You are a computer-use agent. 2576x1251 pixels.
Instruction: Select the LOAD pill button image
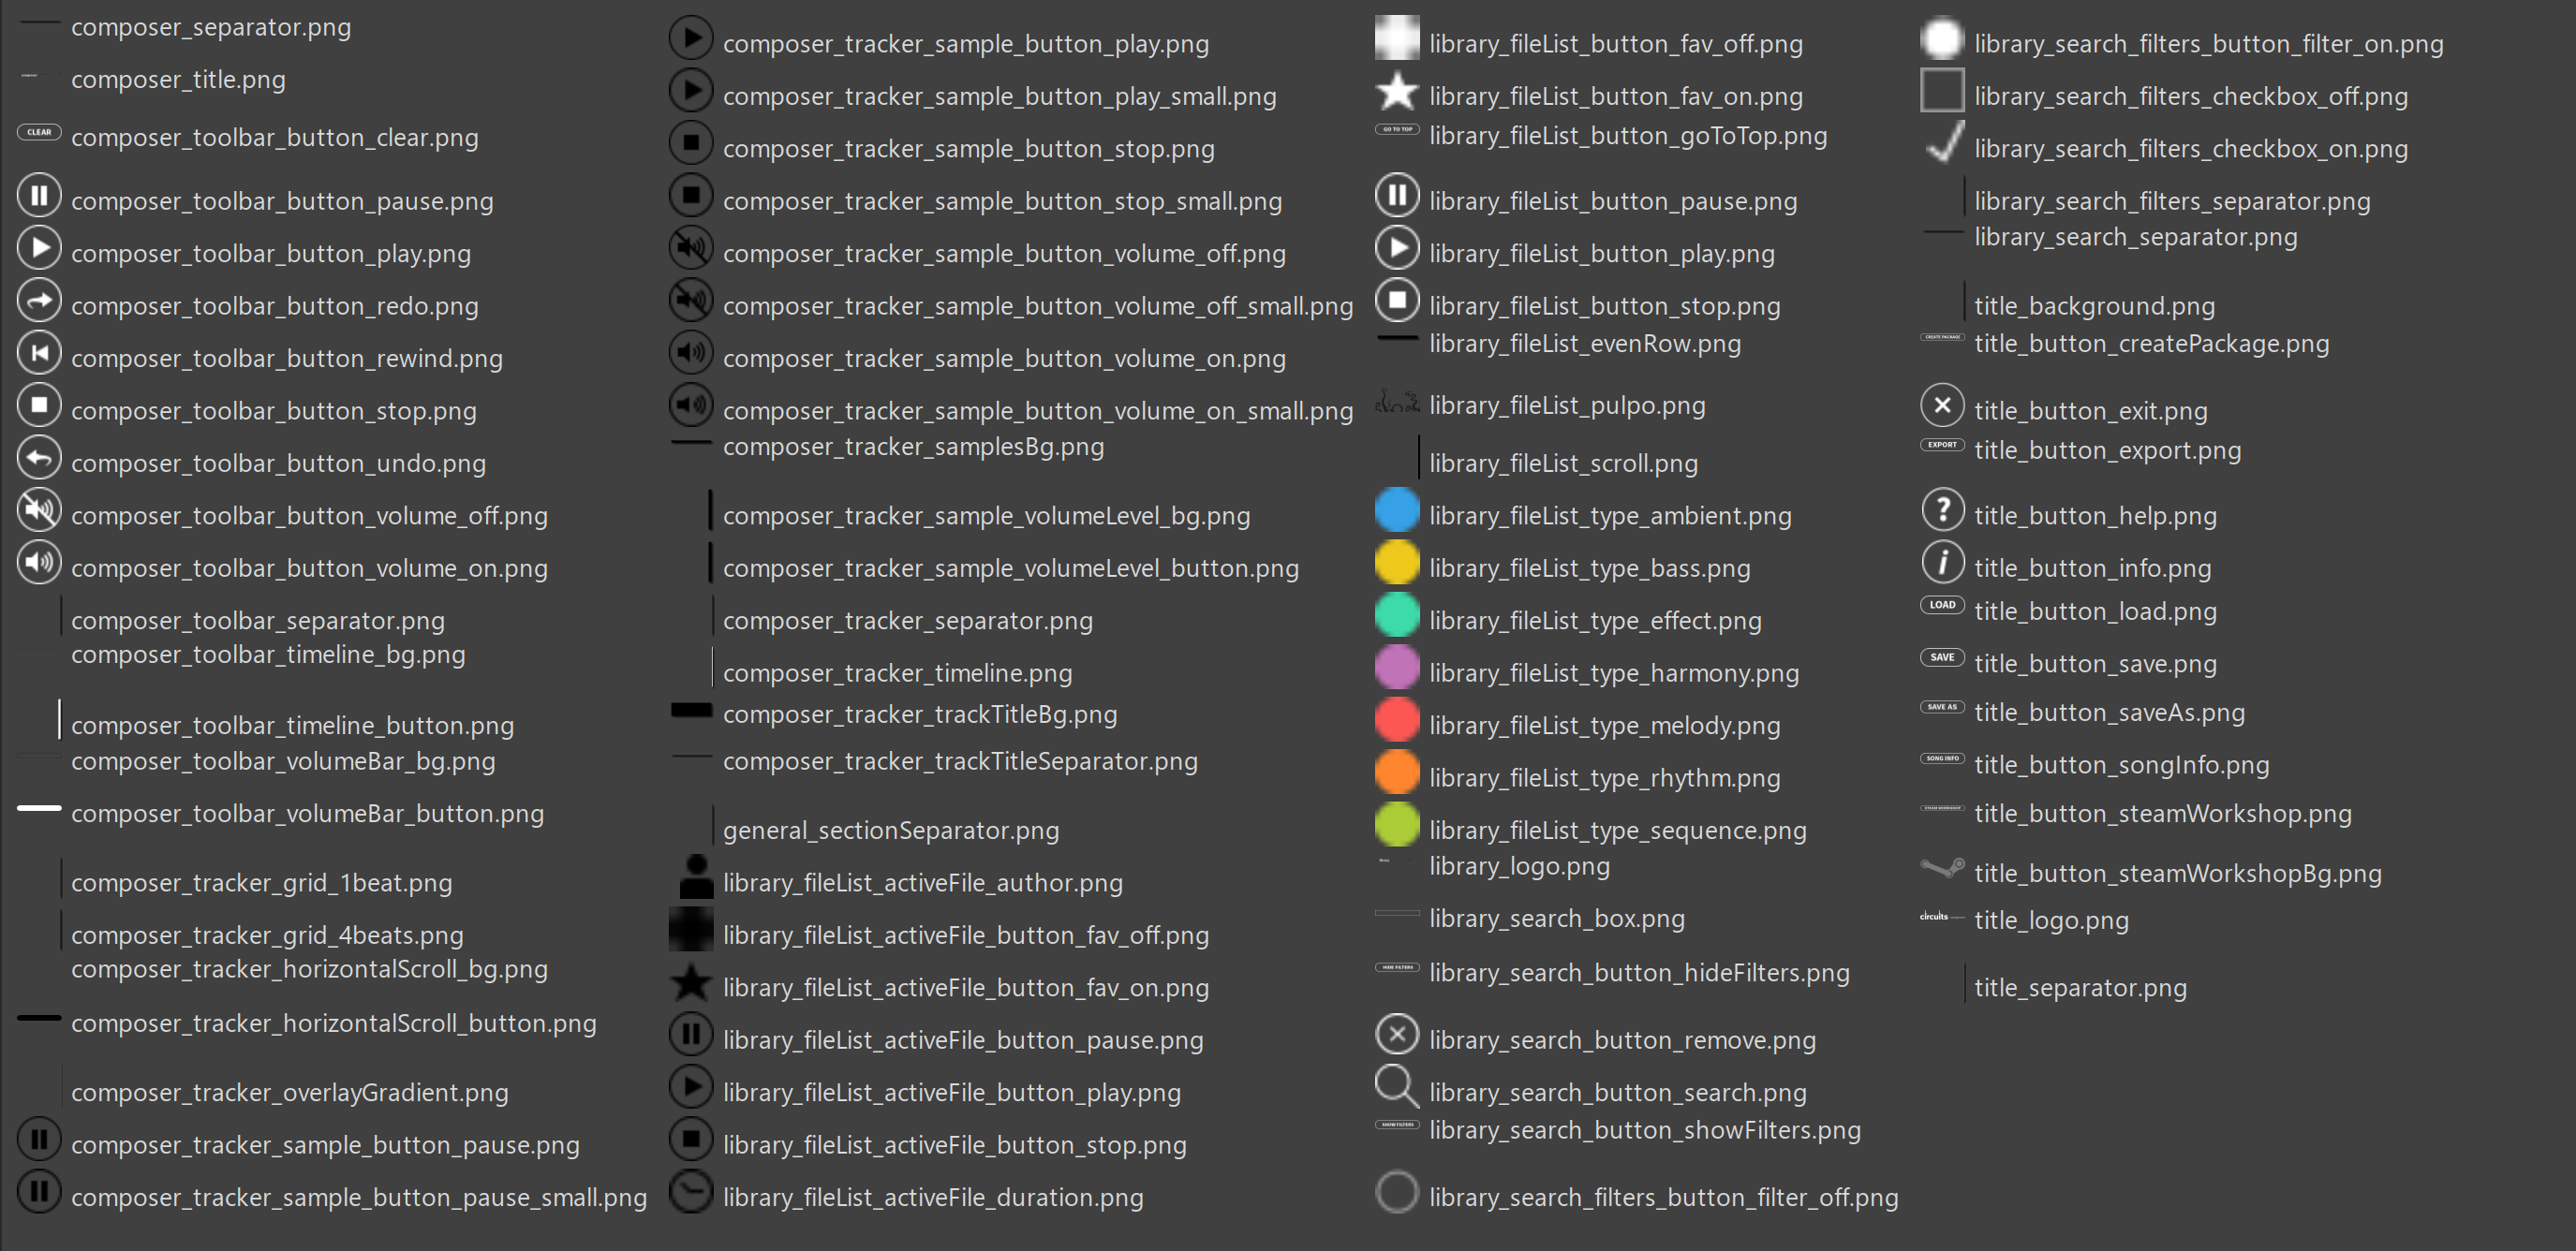point(1942,605)
